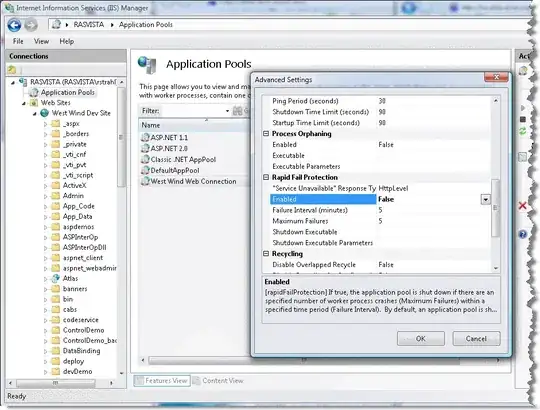Click the red X remove action icon
Viewport: 540px width, 410px height.
pos(522,206)
